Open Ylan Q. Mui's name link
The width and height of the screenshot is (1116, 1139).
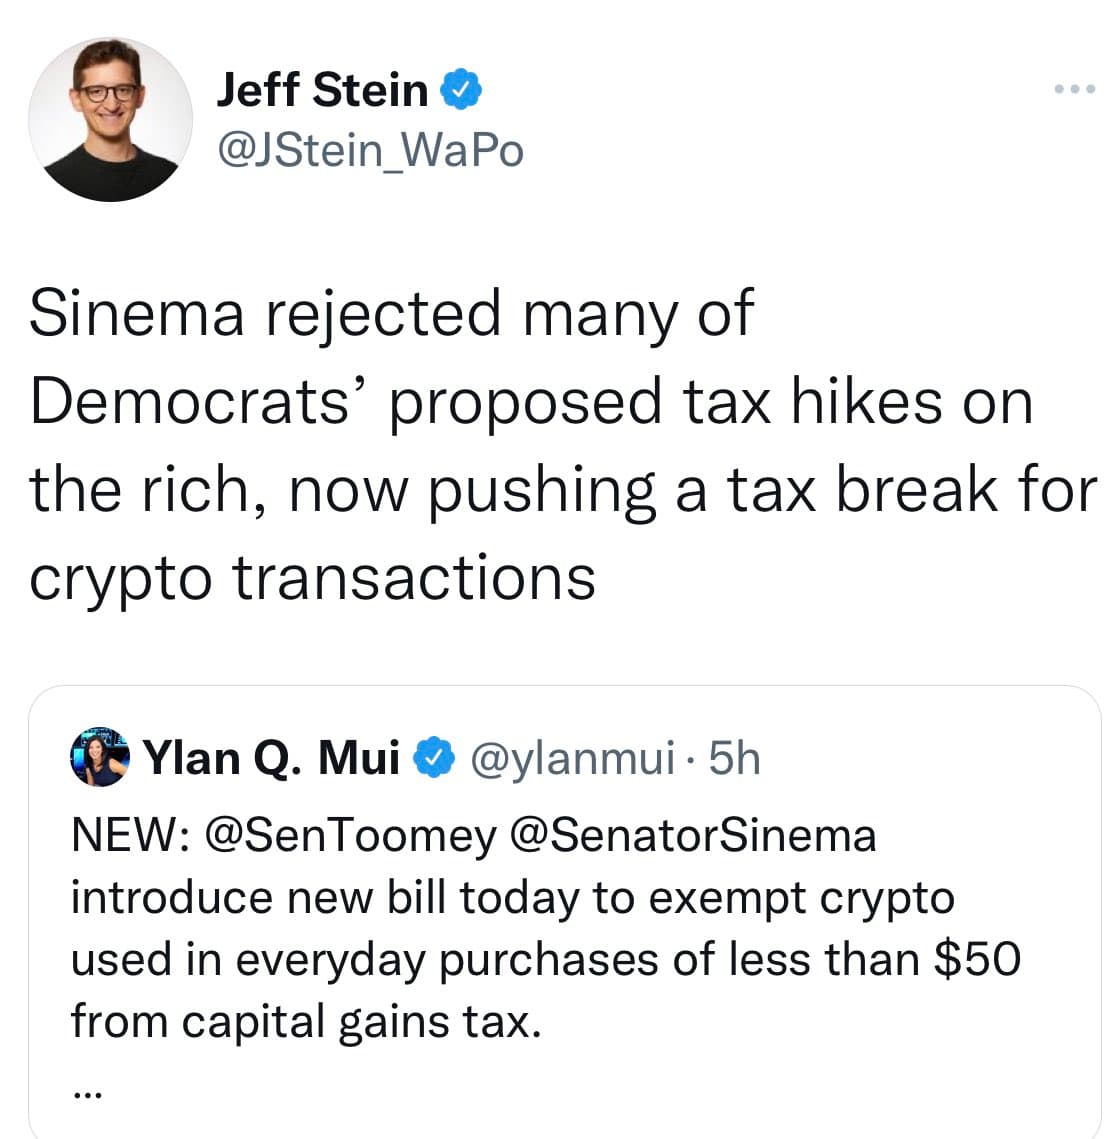click(272, 757)
